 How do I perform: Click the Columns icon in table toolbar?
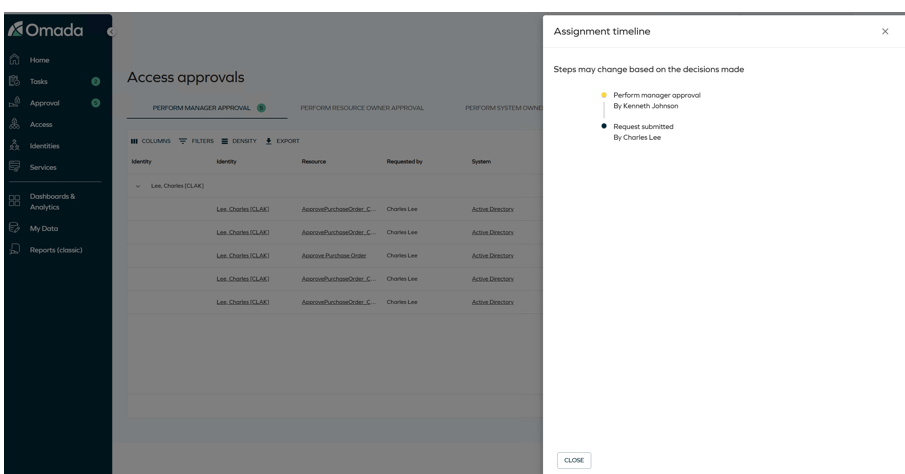coord(134,141)
